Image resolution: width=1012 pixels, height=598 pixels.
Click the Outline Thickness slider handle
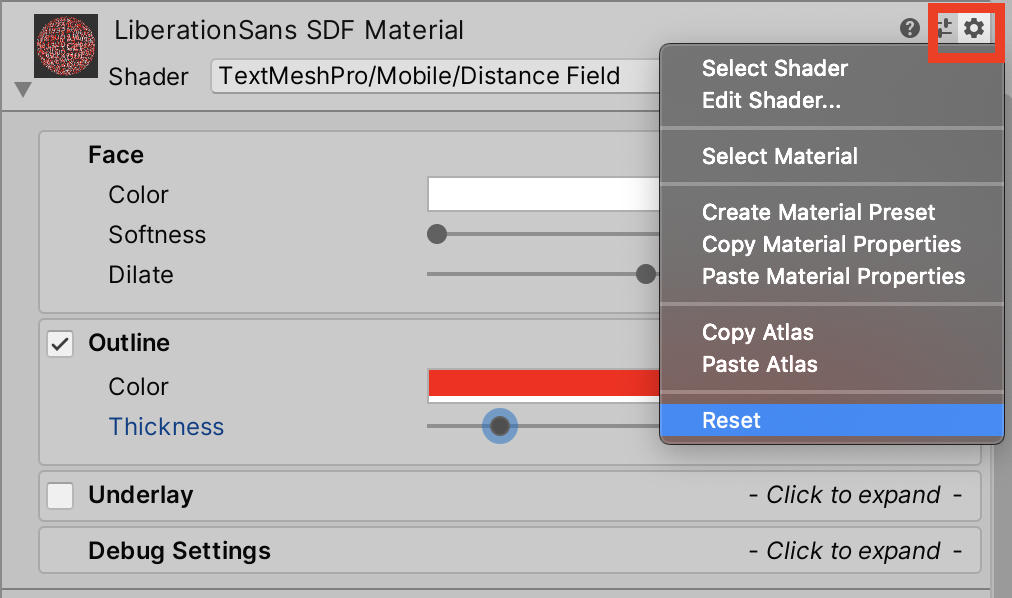(x=500, y=427)
